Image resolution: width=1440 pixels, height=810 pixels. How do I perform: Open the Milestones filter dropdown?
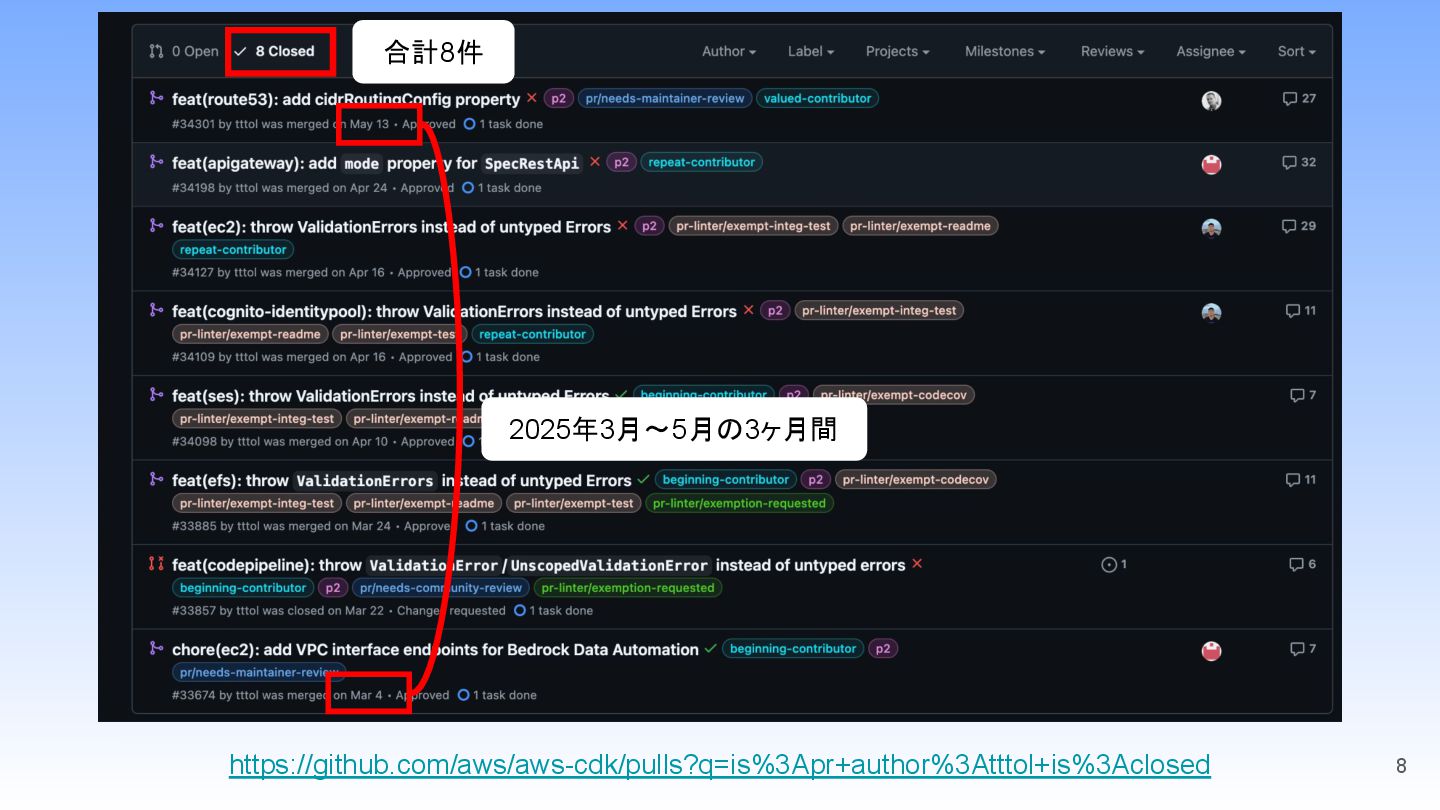pyautogui.click(x=1005, y=51)
